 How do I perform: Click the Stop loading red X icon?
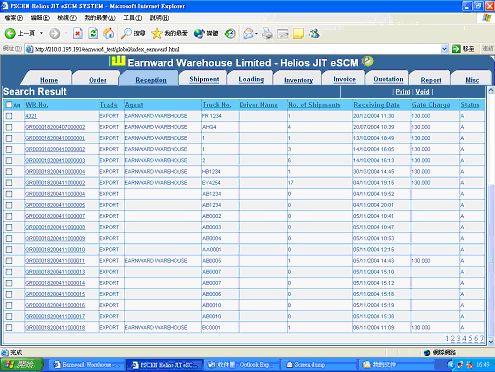[x=78, y=33]
